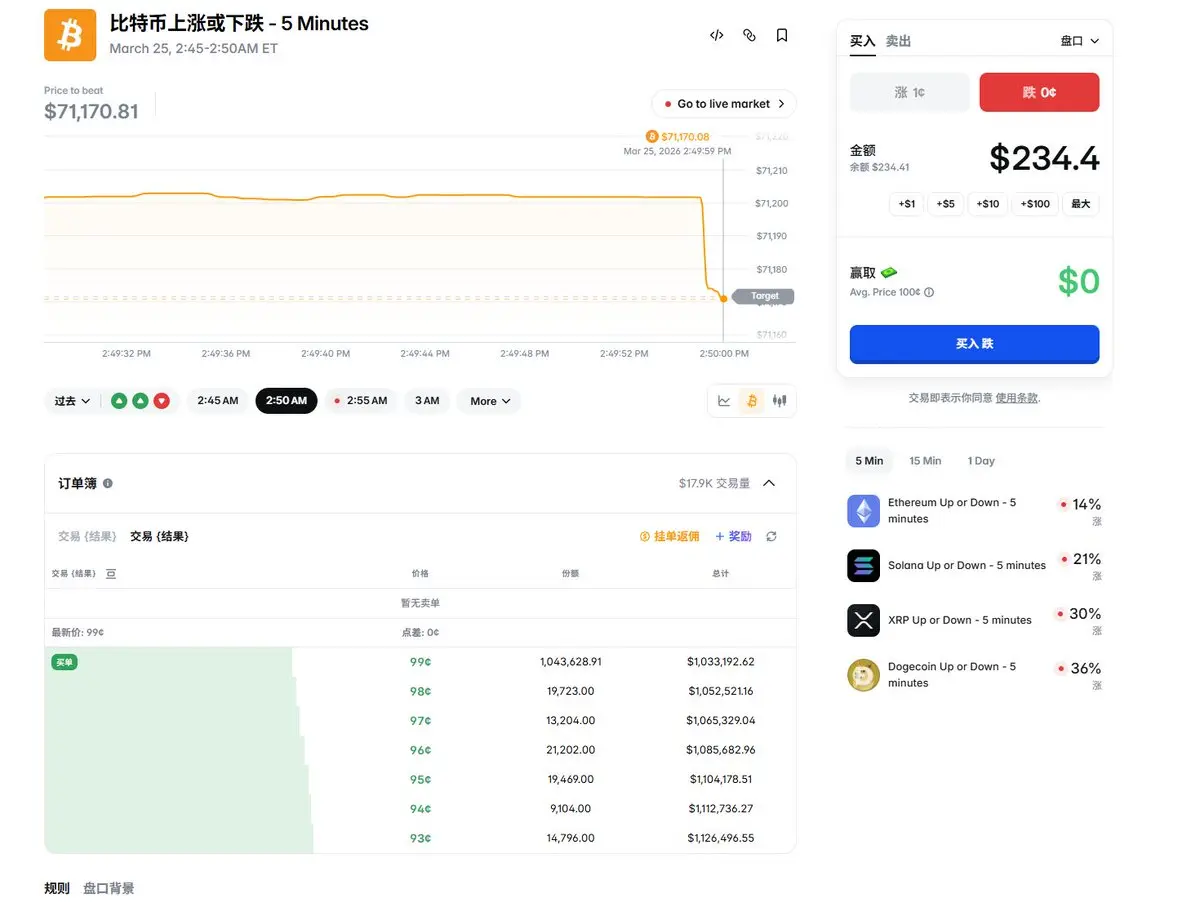Open the embed code icon
This screenshot has width=1200, height=907.
coord(717,35)
